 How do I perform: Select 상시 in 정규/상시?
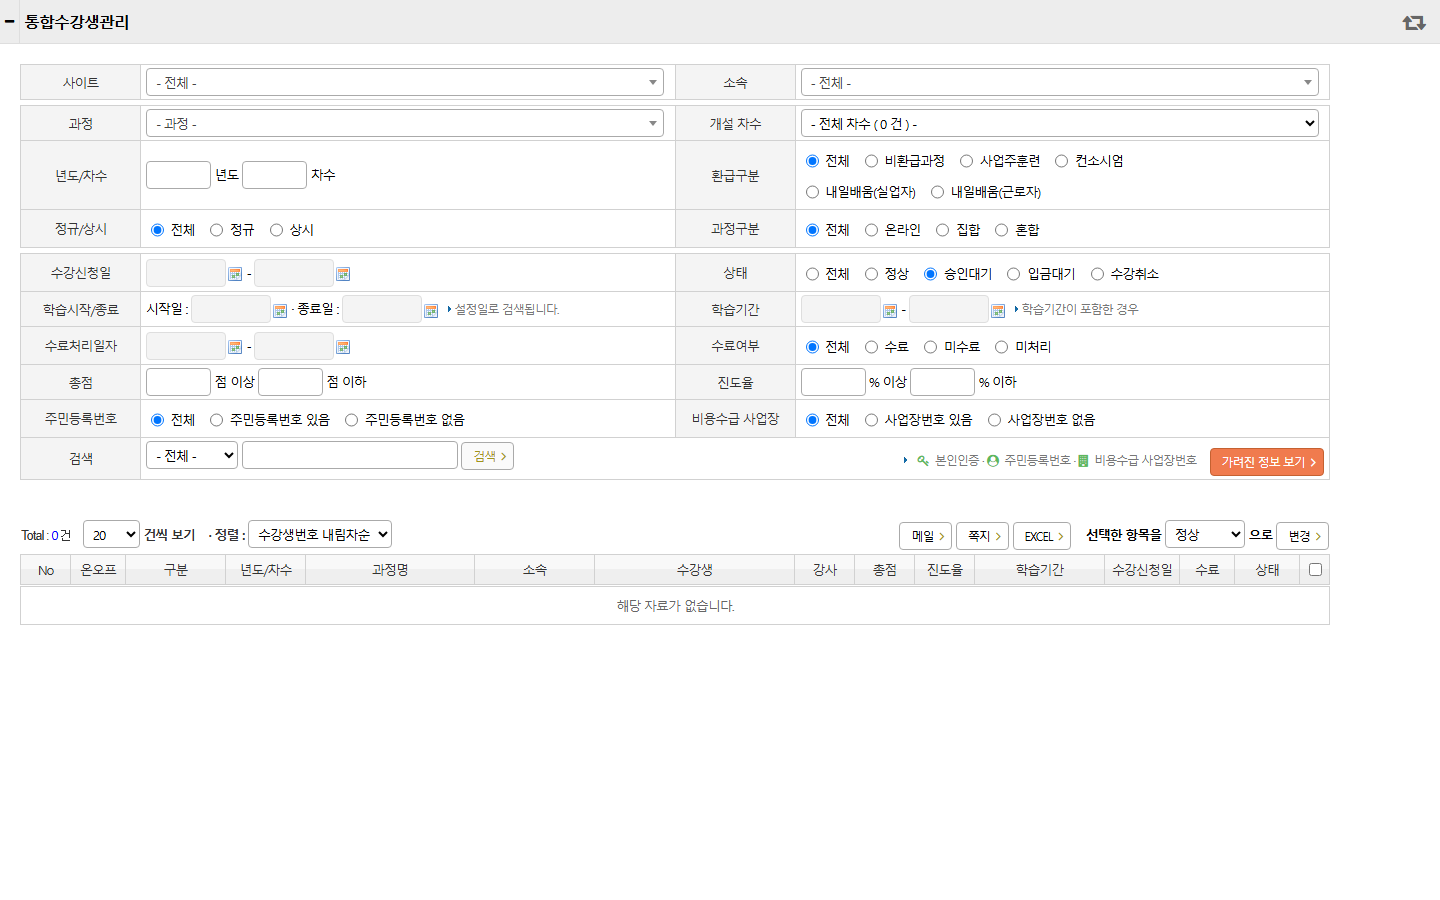276,230
